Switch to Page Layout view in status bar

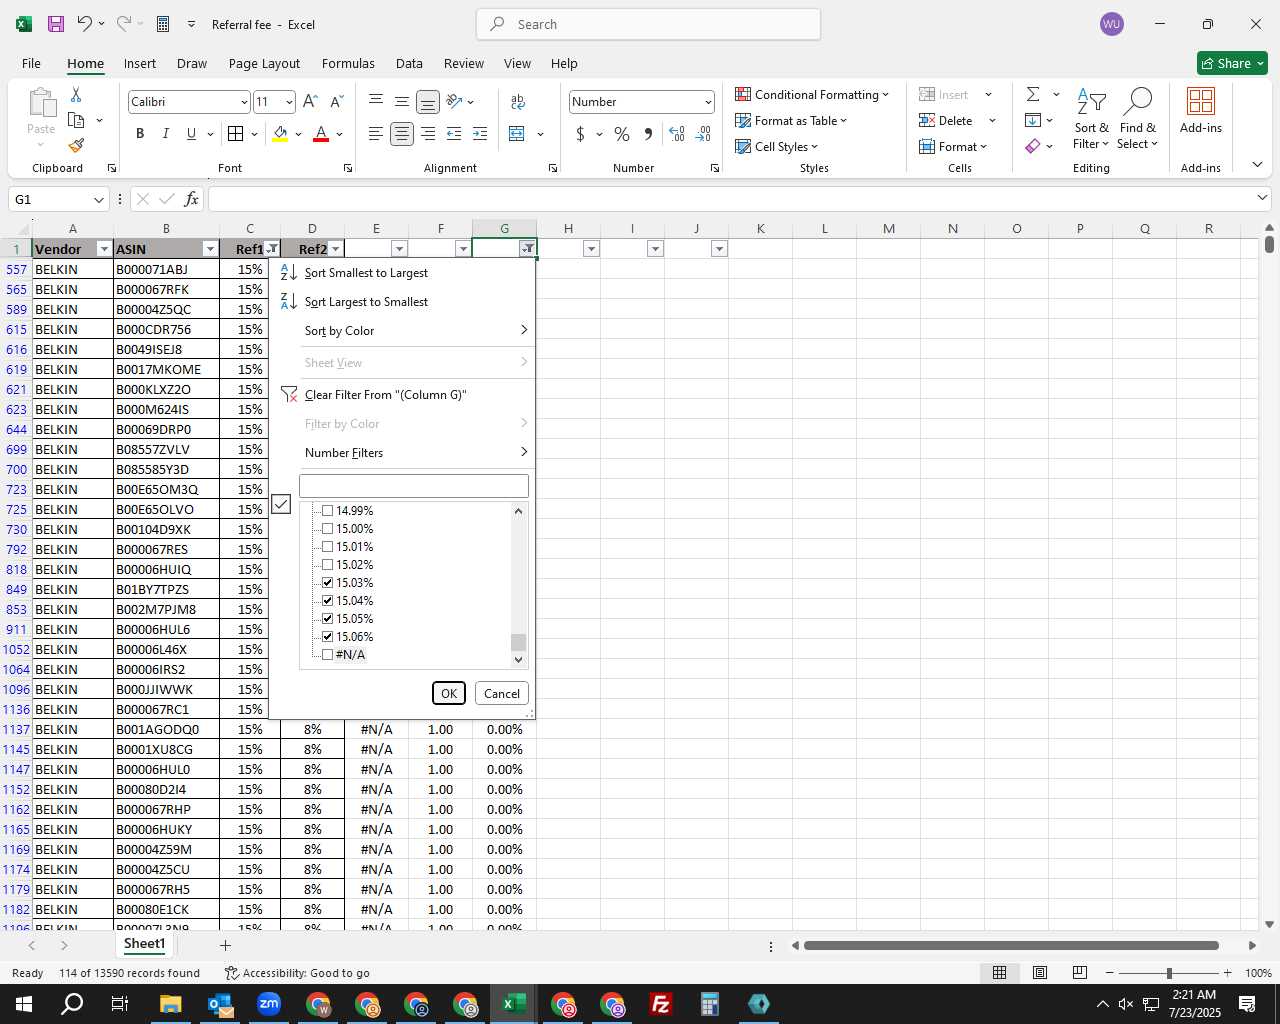[x=1040, y=973]
